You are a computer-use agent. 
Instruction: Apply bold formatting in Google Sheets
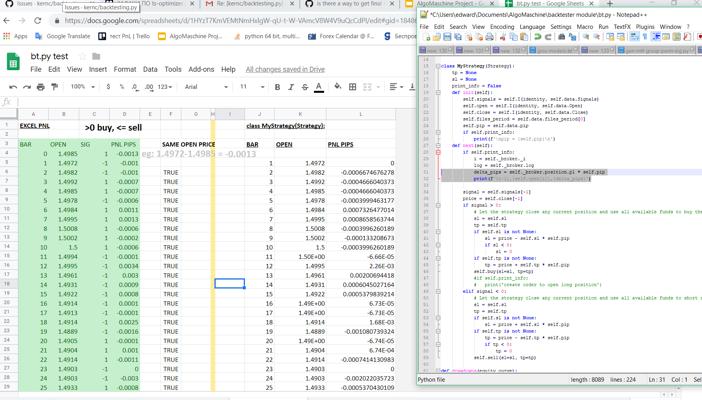pos(277,87)
